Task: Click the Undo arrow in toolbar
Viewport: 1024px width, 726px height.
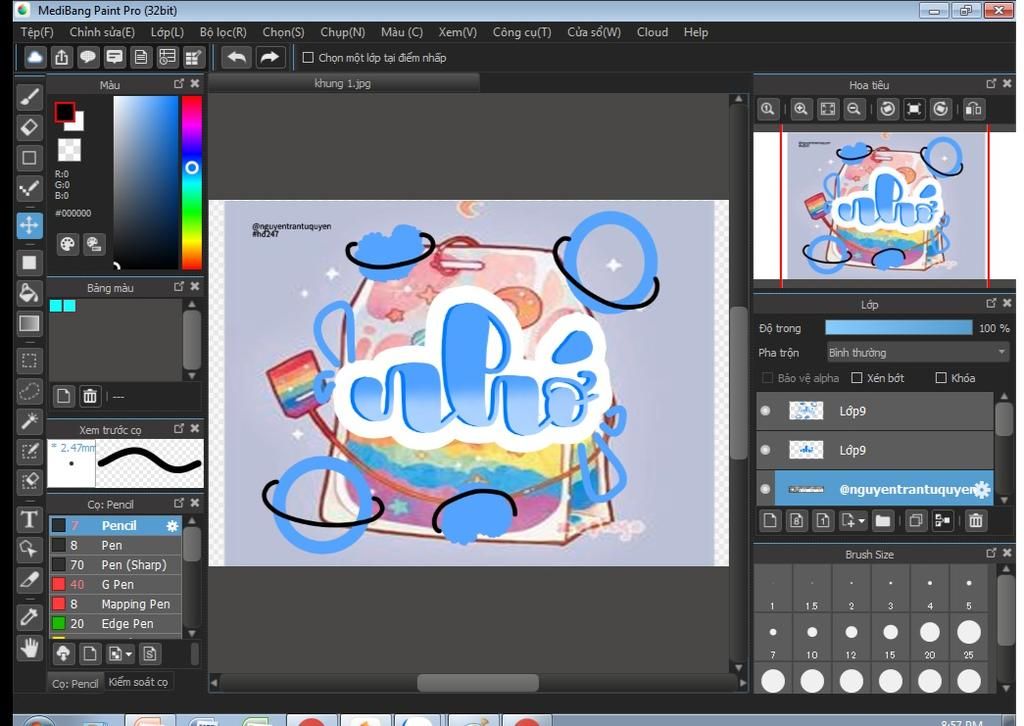Action: 236,57
